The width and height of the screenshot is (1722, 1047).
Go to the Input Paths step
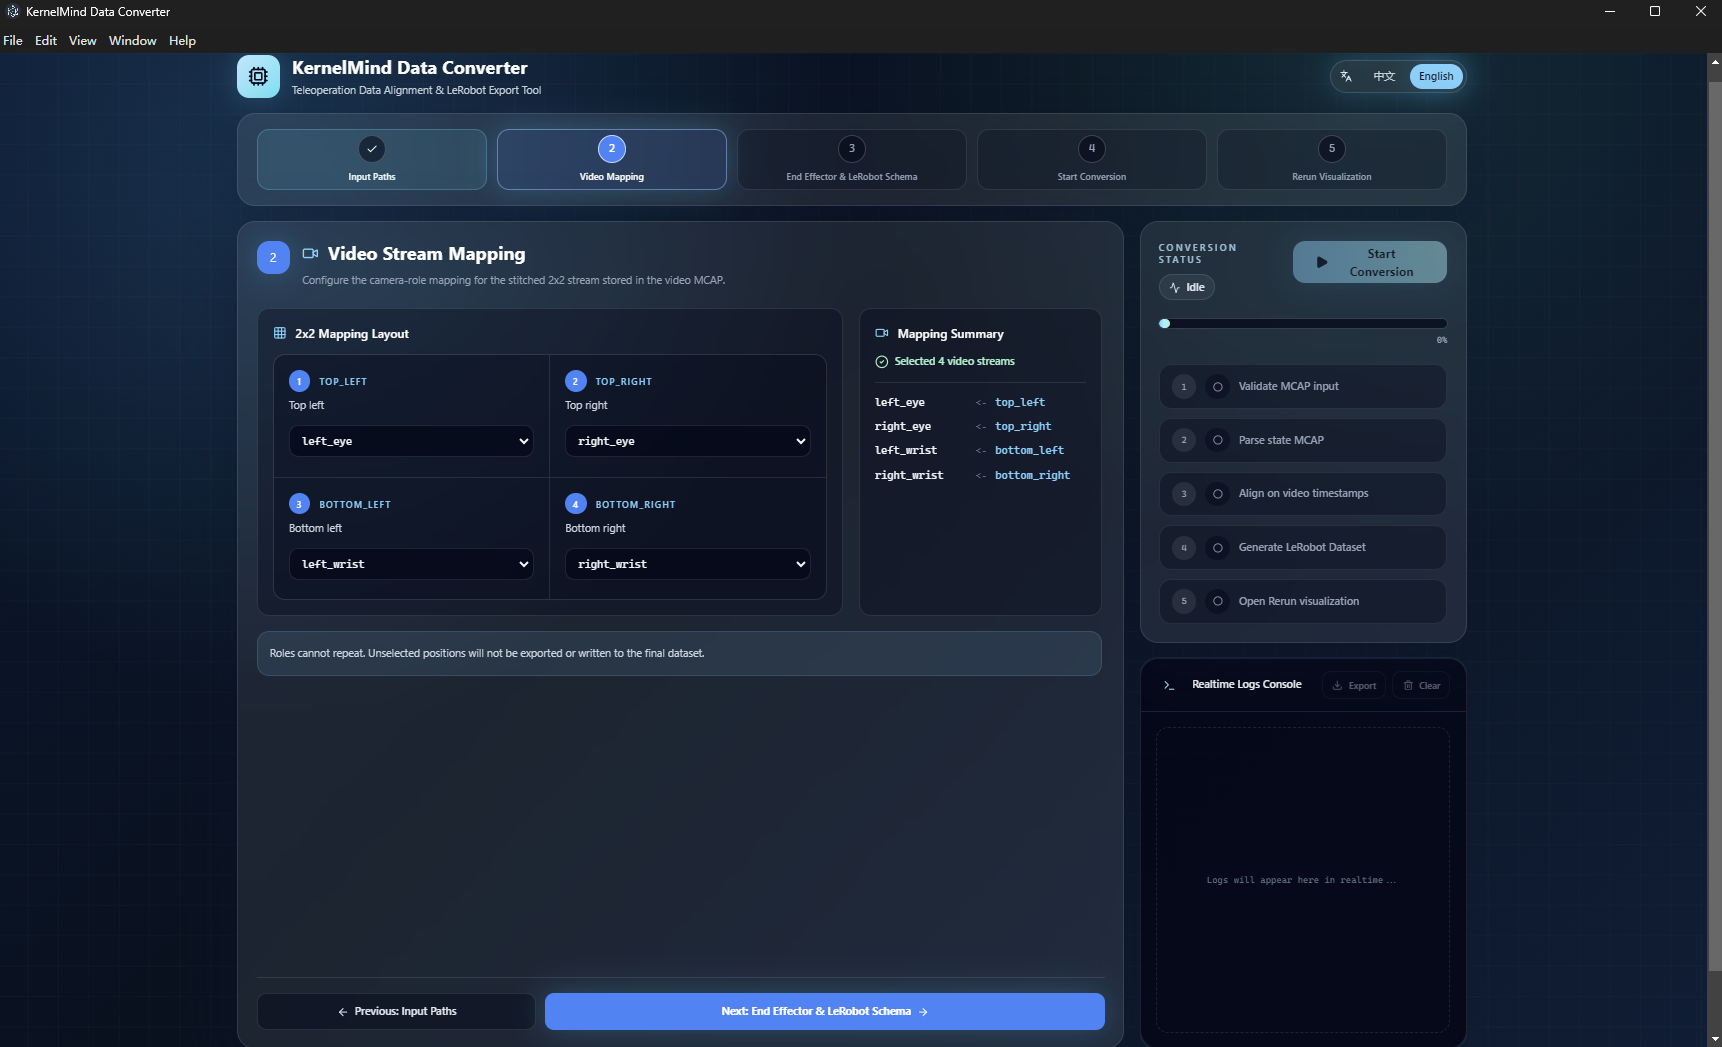click(372, 159)
